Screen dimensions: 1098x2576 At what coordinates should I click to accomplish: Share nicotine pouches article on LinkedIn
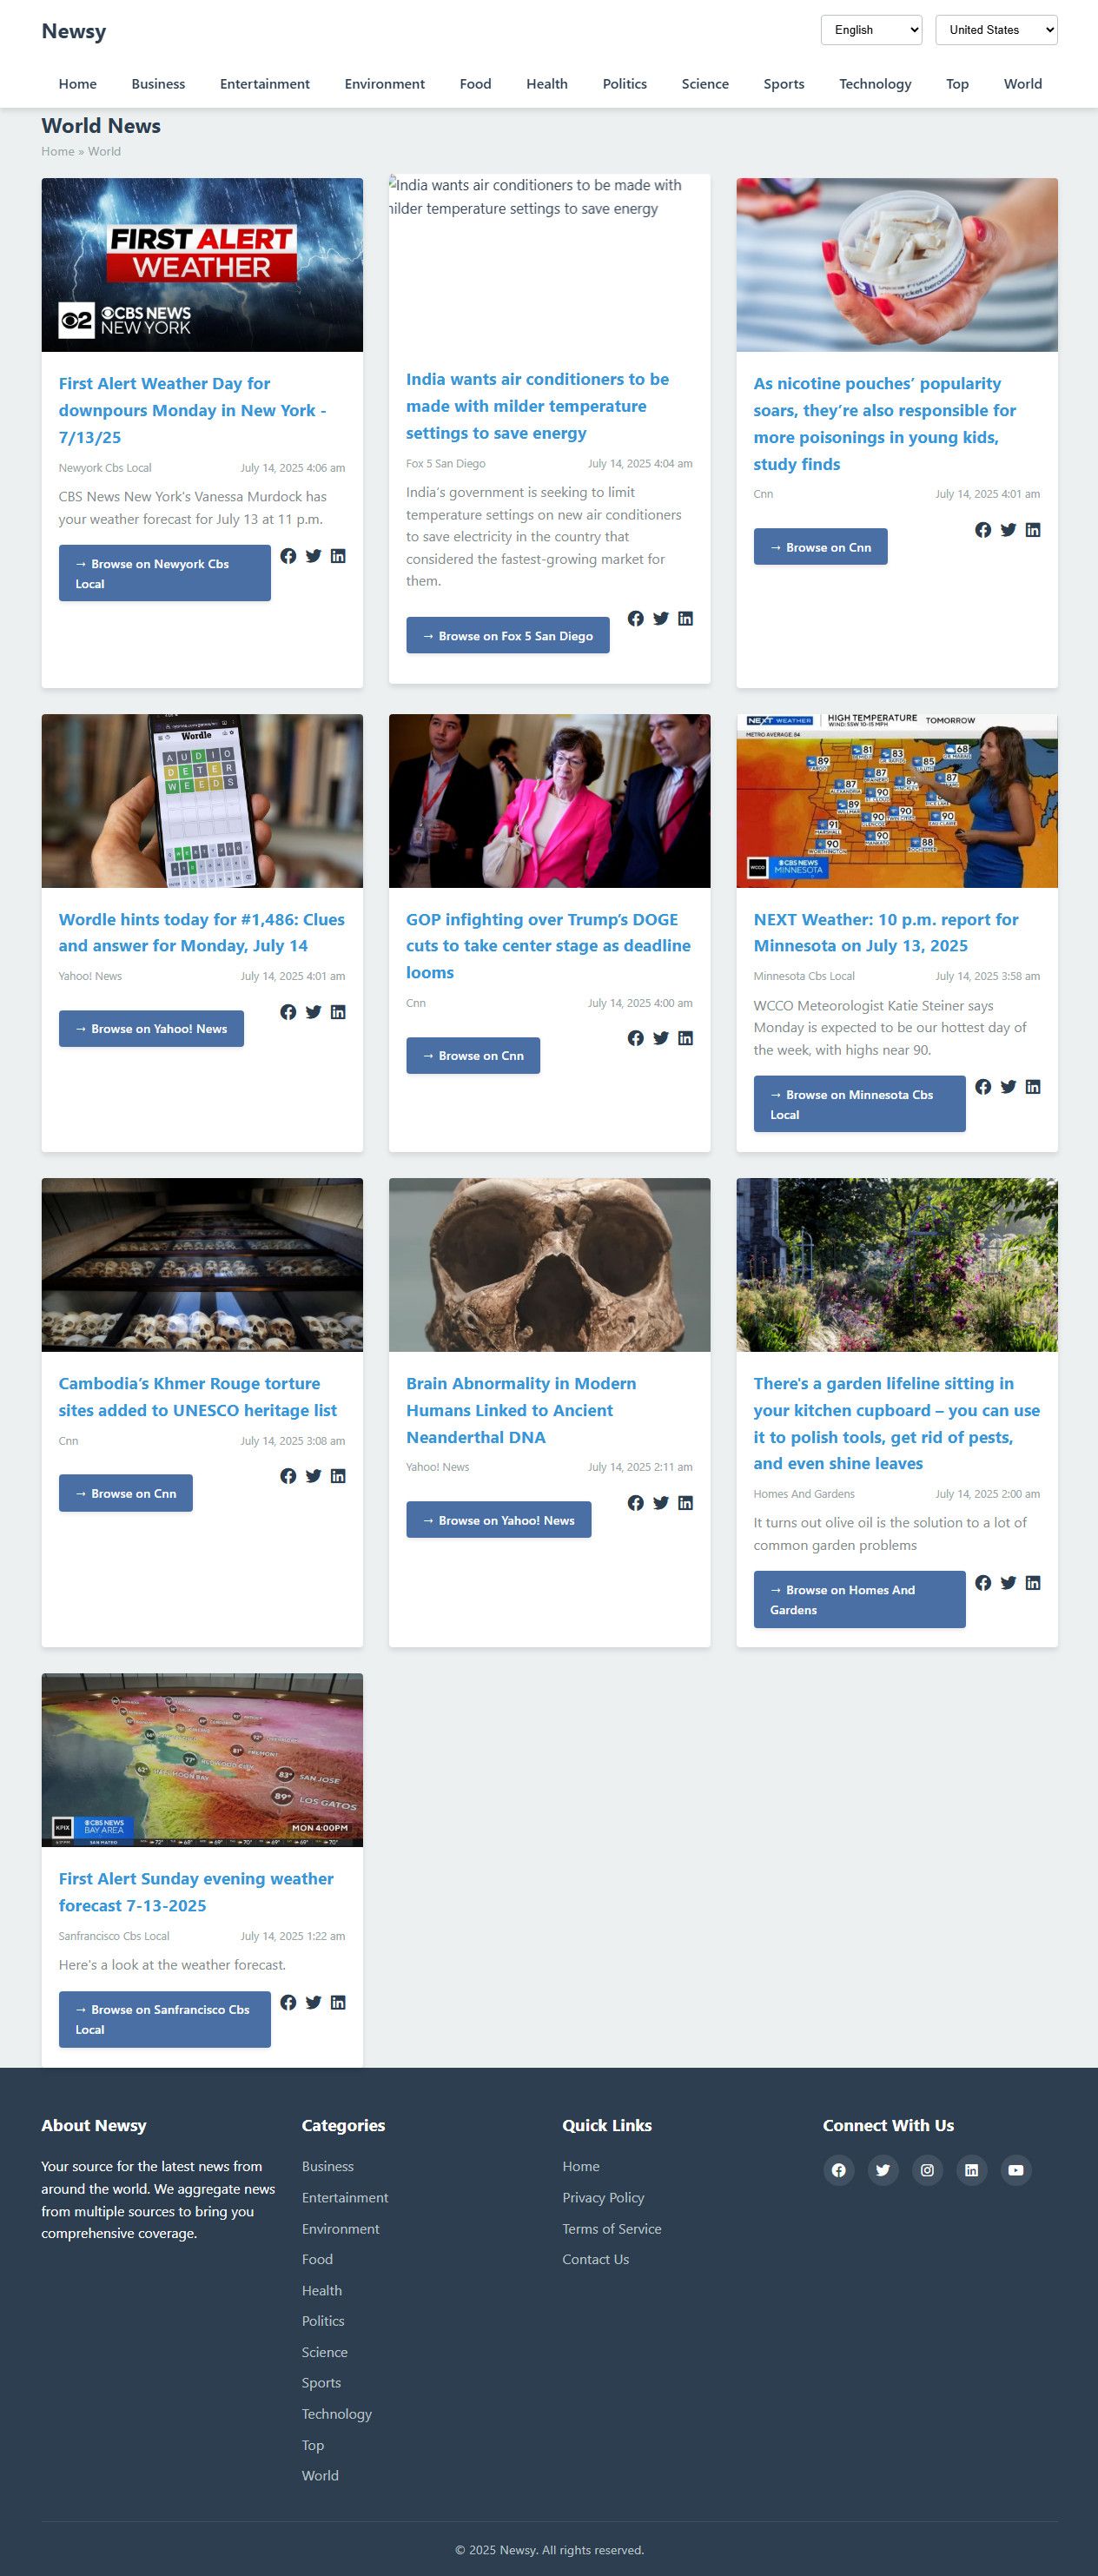[1033, 530]
